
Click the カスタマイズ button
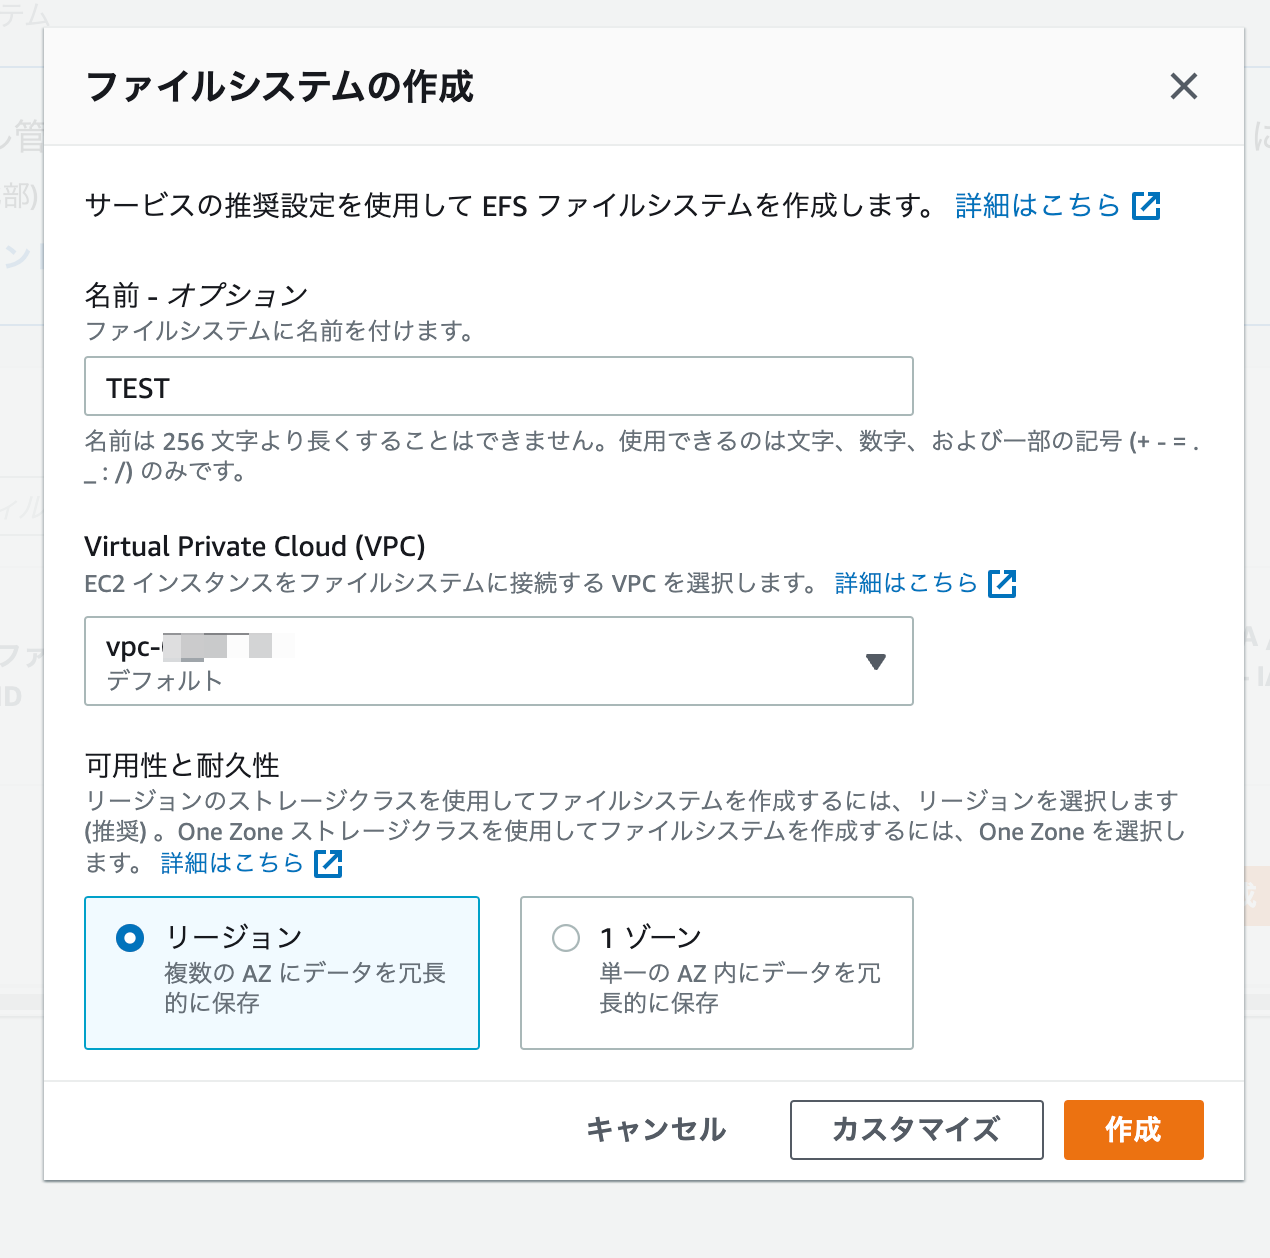(916, 1129)
